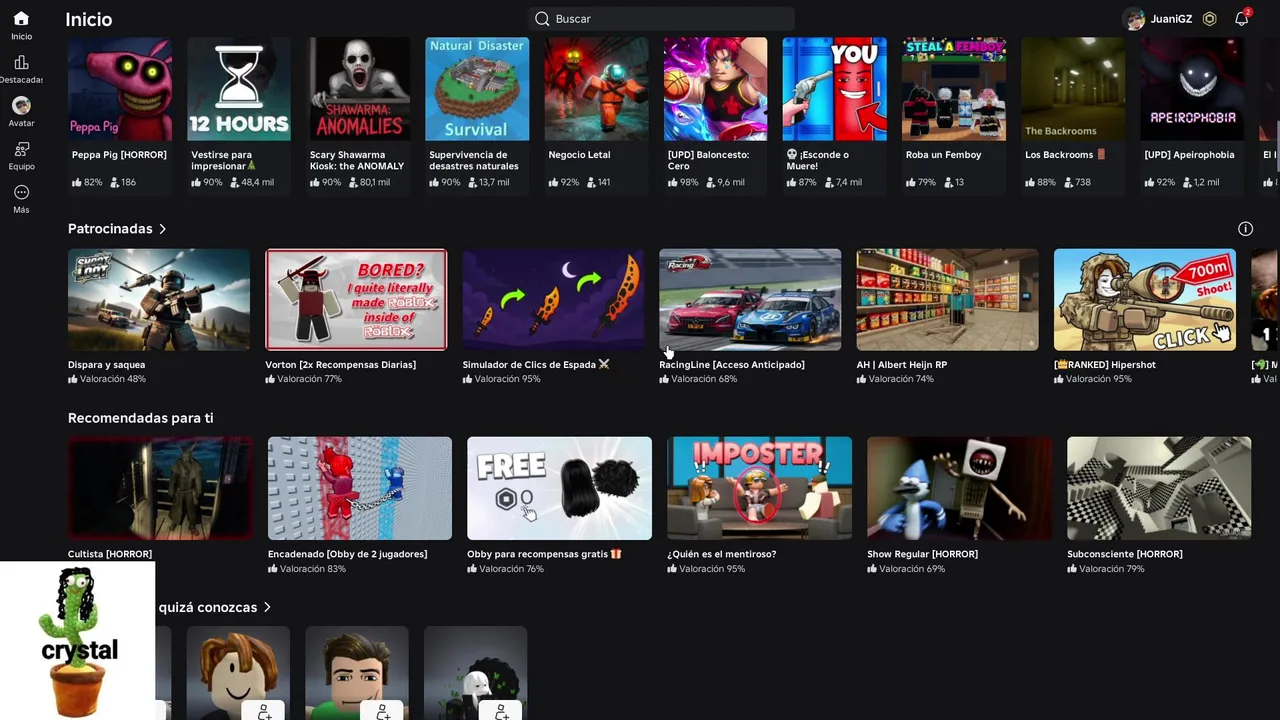1280x720 pixels.
Task: Open the Peppa Pig [HORROR] game thumbnail
Action: [120, 89]
